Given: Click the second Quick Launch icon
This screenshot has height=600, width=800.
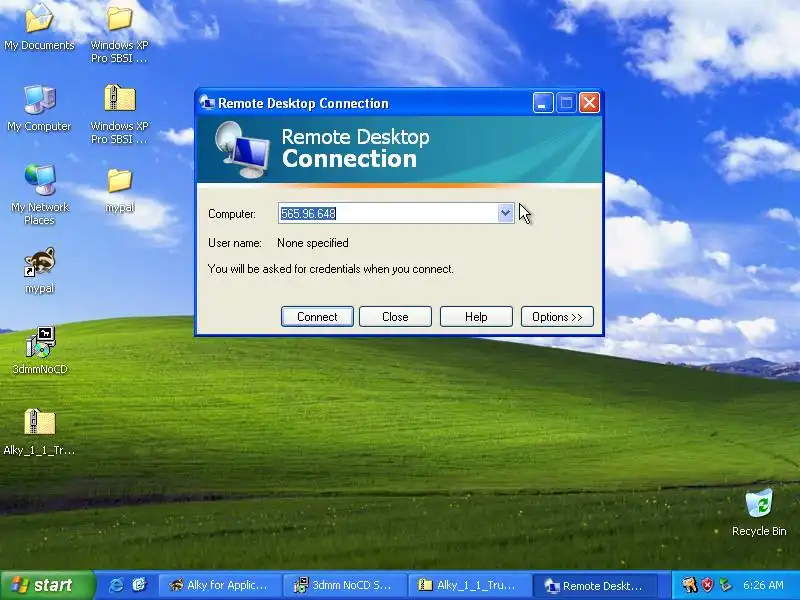Looking at the screenshot, I should pos(139,585).
